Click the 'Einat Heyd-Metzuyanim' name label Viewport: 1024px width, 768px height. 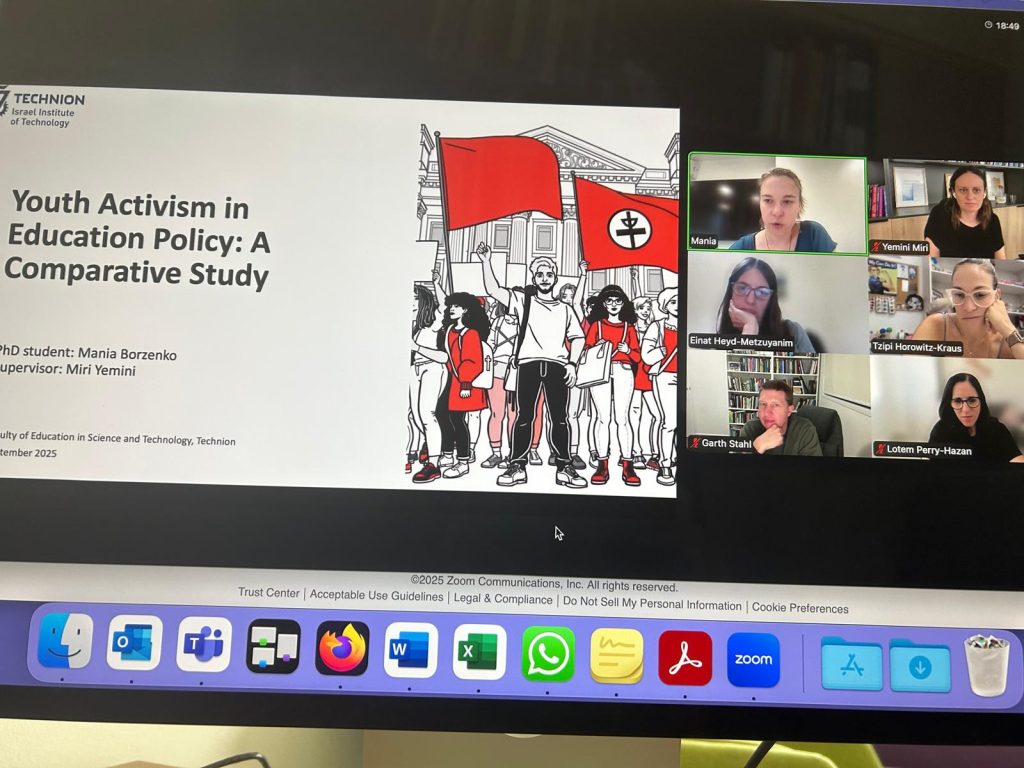(741, 342)
